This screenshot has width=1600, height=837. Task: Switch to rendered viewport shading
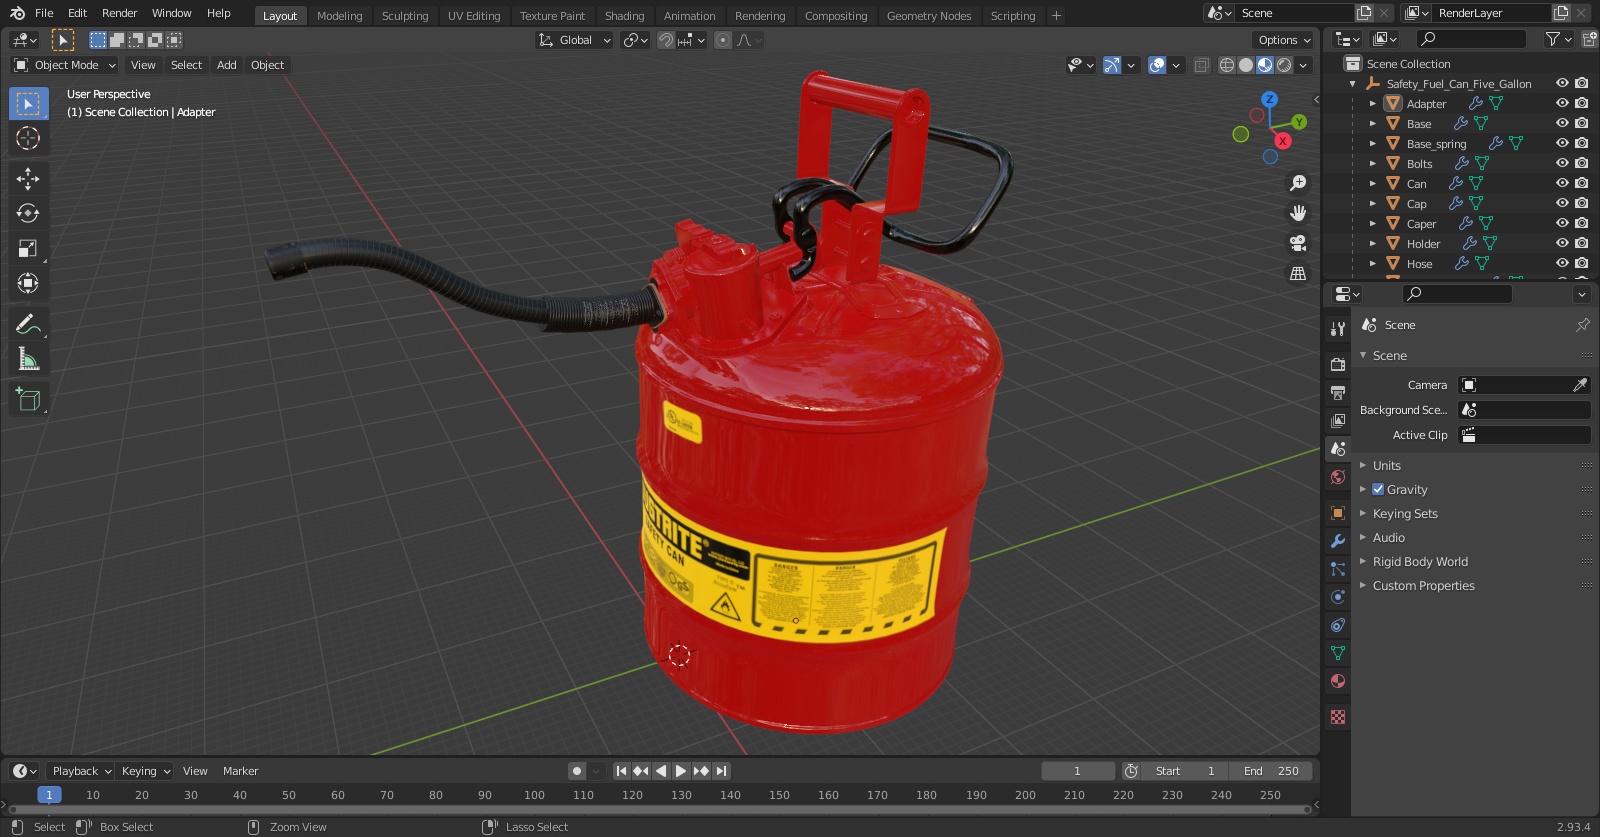pyautogui.click(x=1284, y=65)
